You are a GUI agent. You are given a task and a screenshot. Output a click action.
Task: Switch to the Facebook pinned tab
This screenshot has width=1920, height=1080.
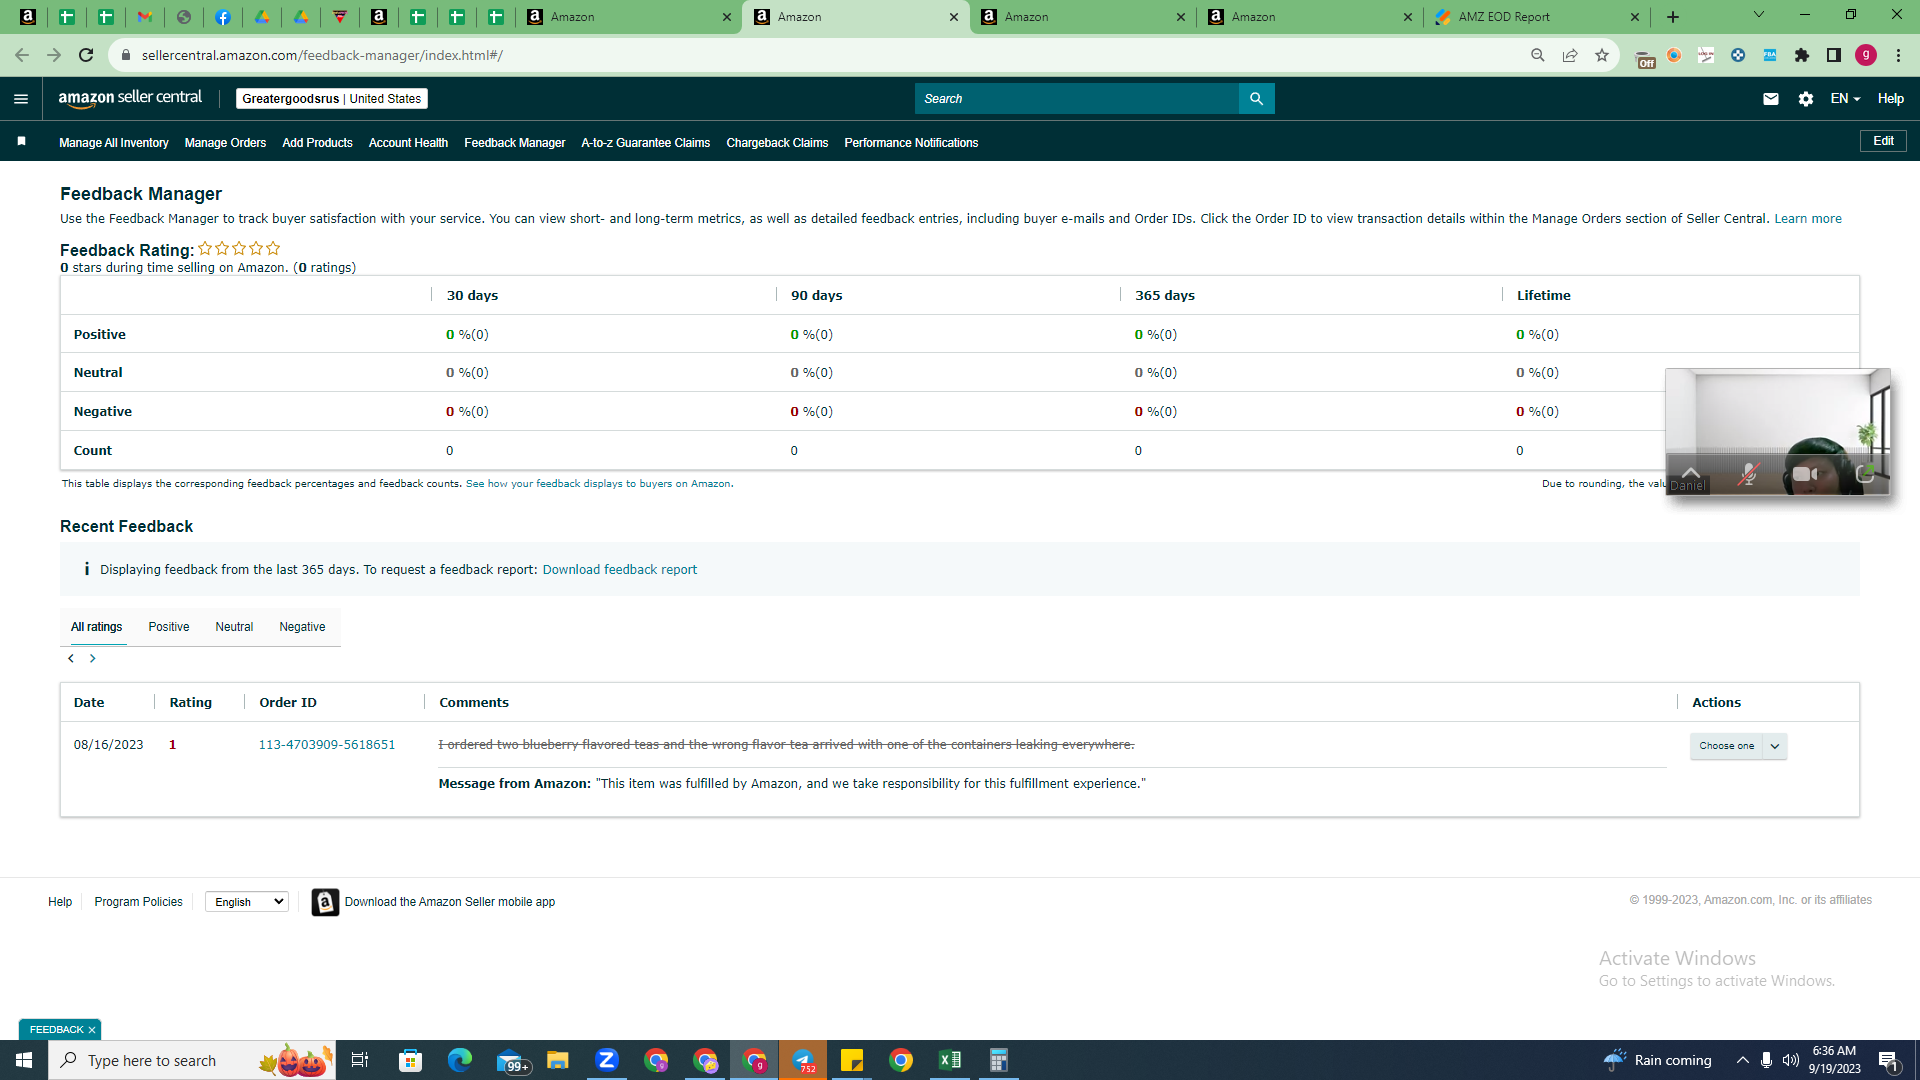[x=223, y=17]
